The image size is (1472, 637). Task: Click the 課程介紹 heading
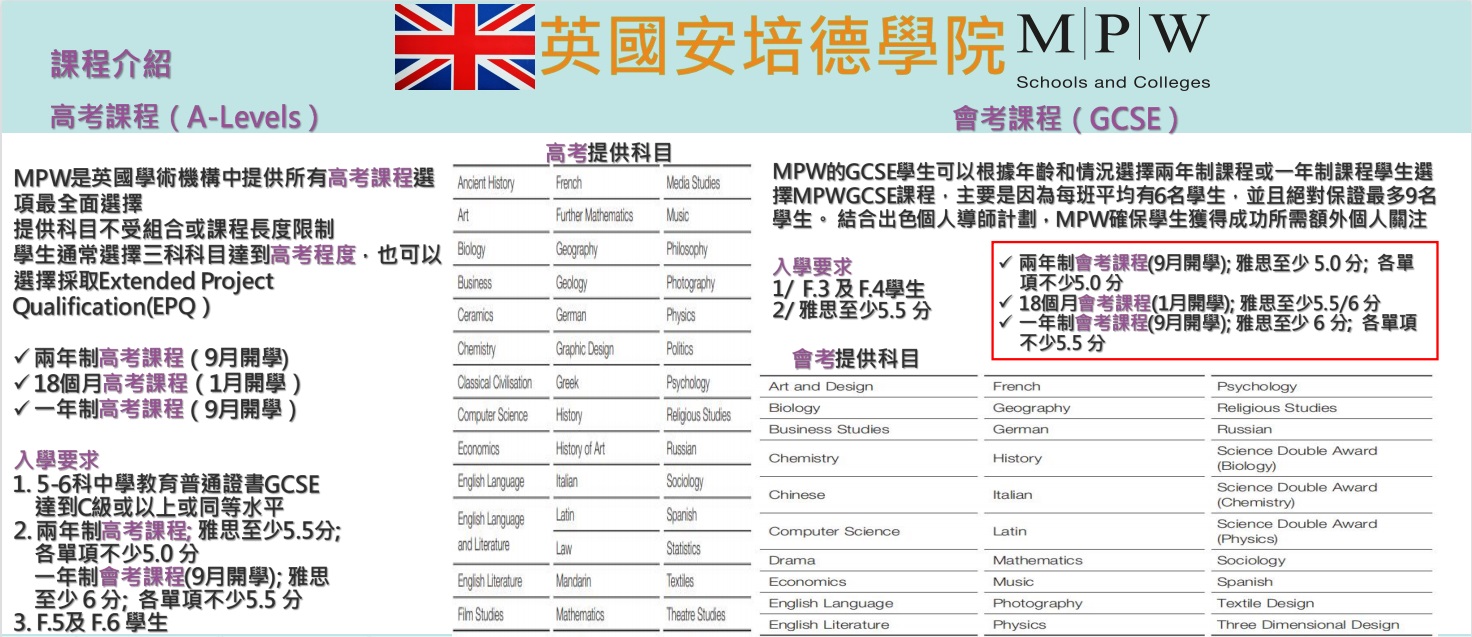[x=111, y=64]
